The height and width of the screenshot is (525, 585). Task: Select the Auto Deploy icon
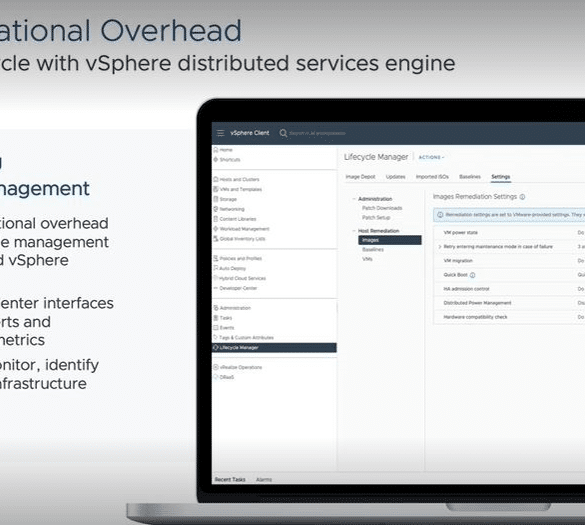click(216, 268)
